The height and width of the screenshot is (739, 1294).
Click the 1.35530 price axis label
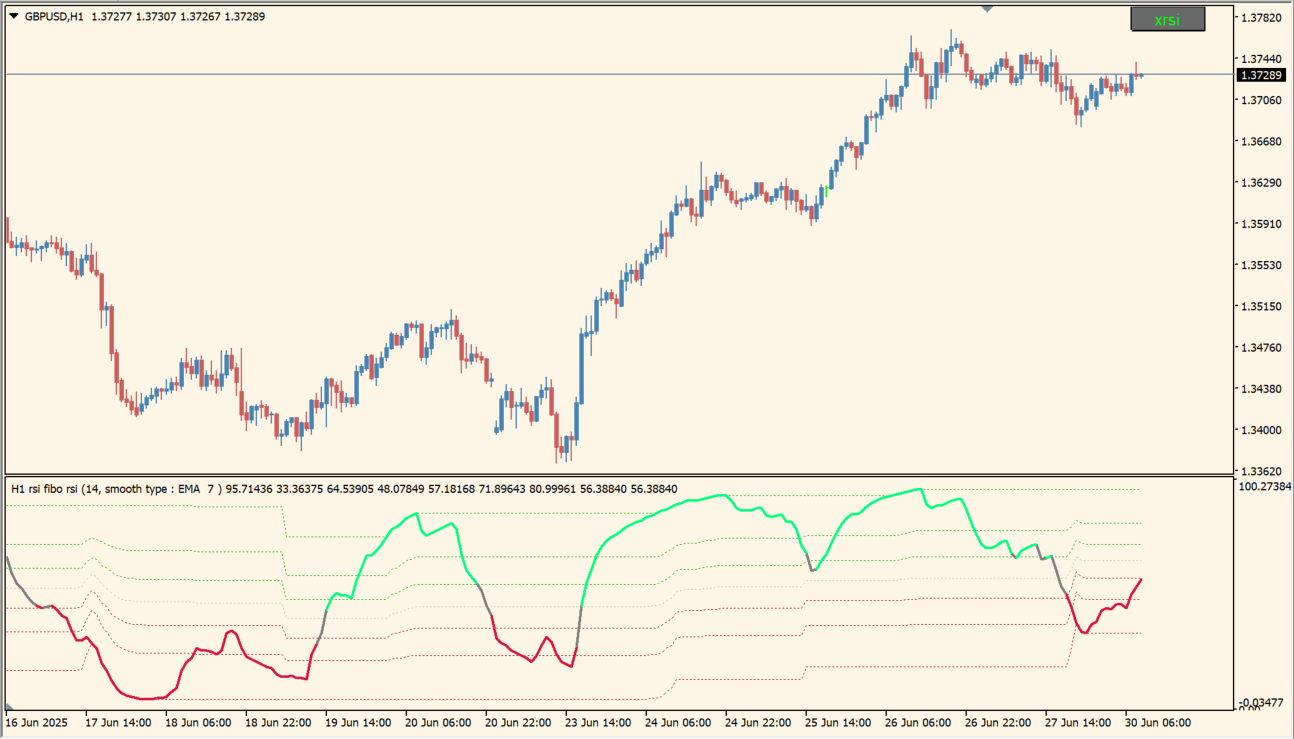tap(1261, 265)
